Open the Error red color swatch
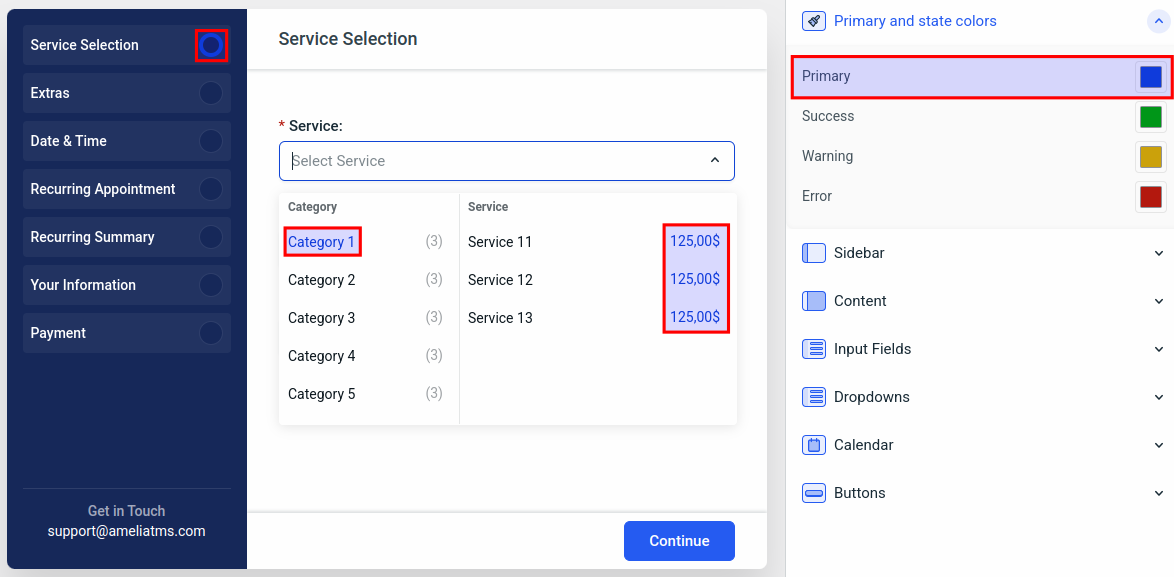This screenshot has height=577, width=1174. [x=1151, y=197]
